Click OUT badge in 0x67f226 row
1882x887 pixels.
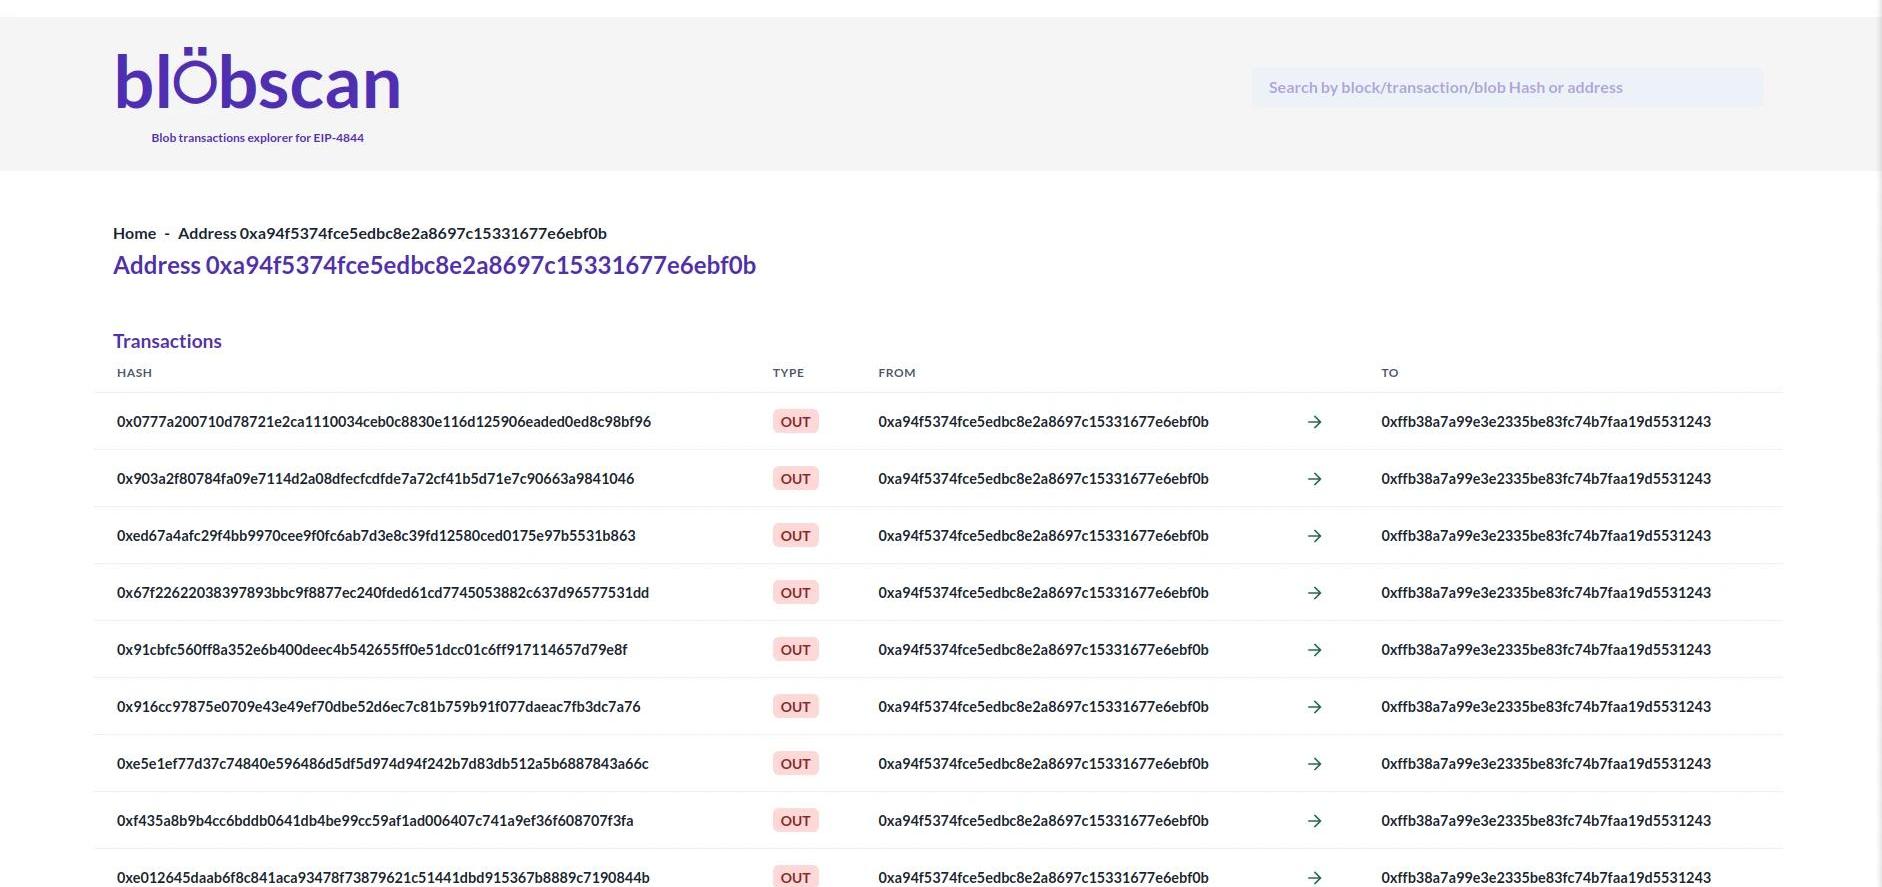[796, 593]
